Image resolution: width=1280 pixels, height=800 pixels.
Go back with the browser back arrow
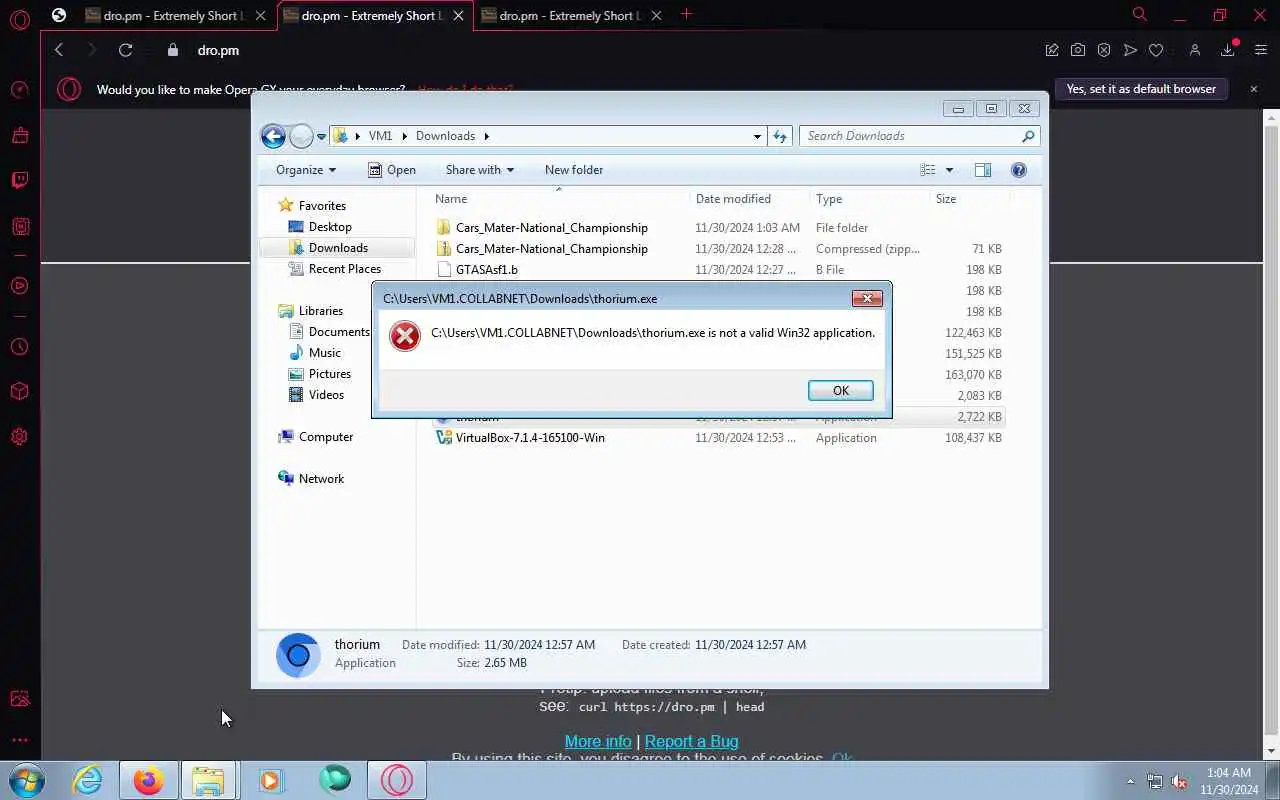point(59,50)
